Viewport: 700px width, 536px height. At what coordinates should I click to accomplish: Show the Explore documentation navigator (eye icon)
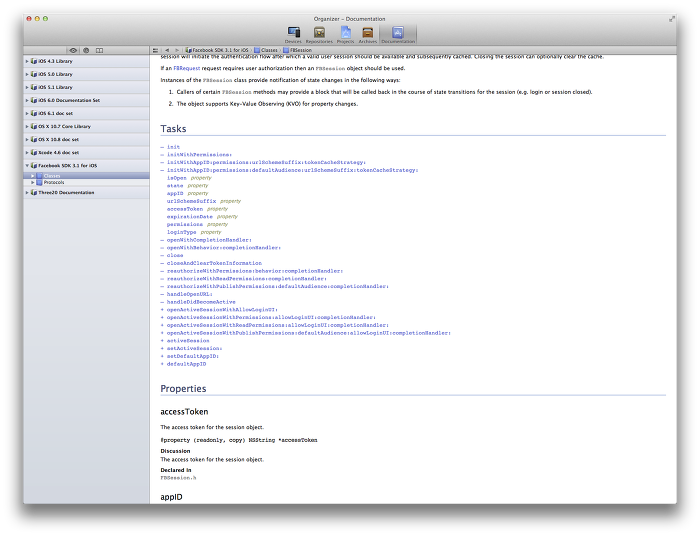(73, 50)
